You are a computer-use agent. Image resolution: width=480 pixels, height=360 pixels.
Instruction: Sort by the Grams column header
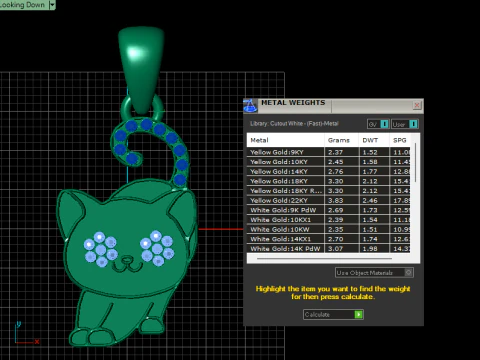point(342,140)
